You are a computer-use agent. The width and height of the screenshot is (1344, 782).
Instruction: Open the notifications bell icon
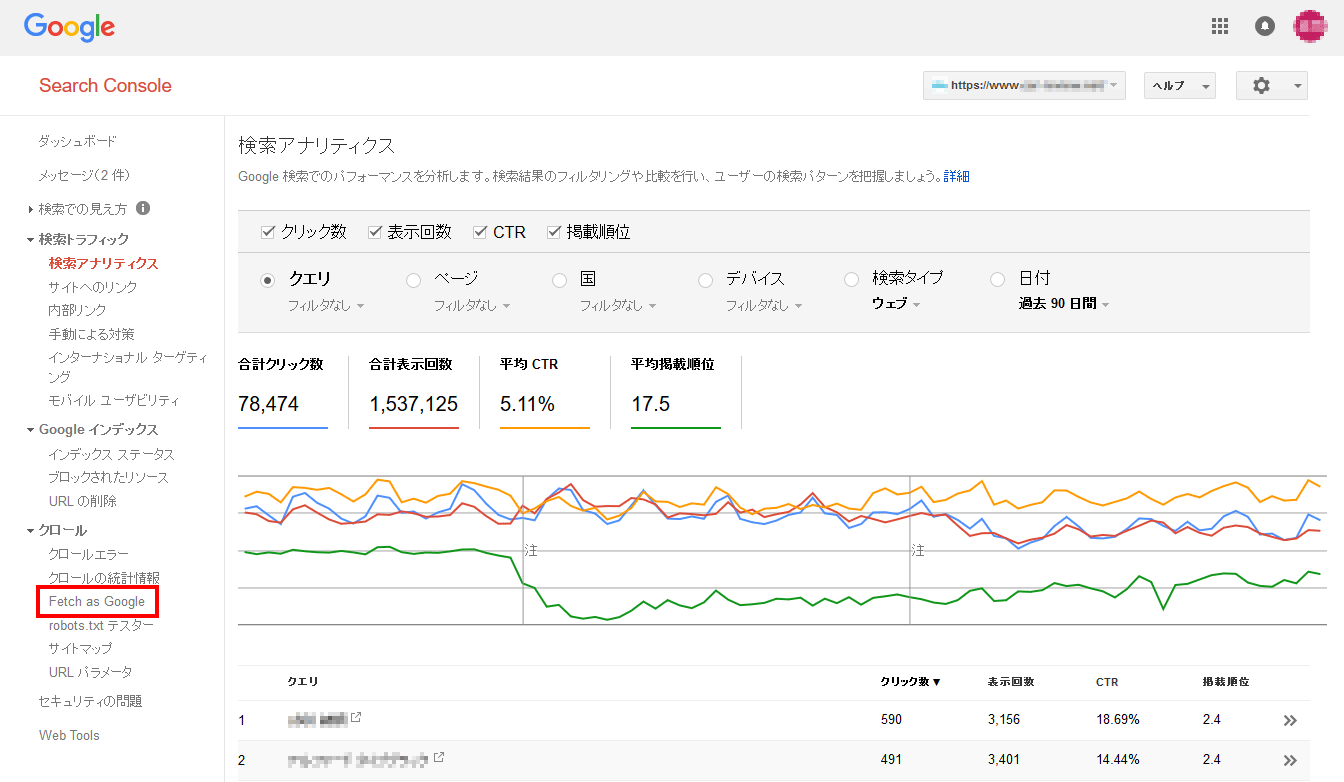[x=1265, y=27]
